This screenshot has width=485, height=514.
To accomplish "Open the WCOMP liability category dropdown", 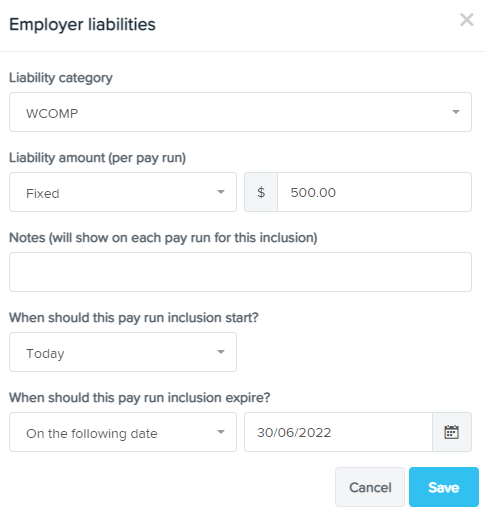I will (240, 112).
